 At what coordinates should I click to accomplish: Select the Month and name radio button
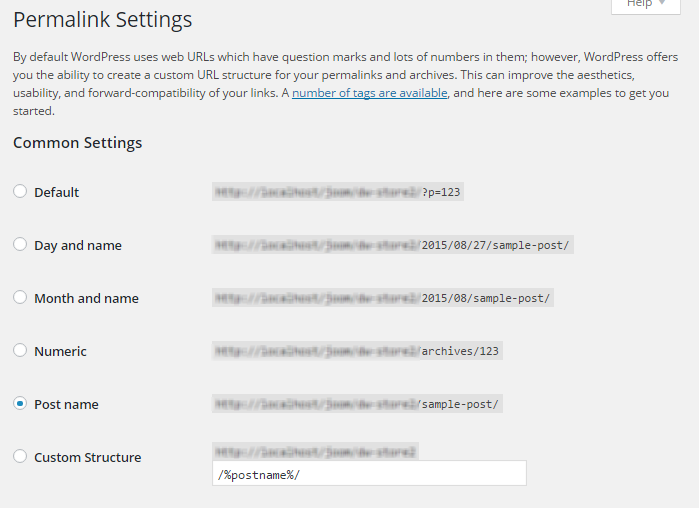(x=20, y=298)
